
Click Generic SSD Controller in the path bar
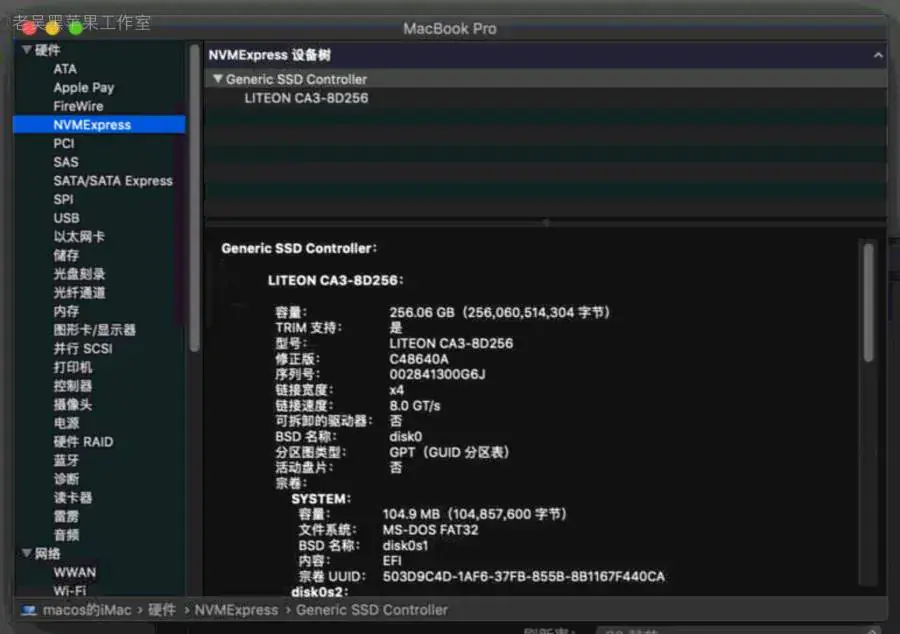371,610
